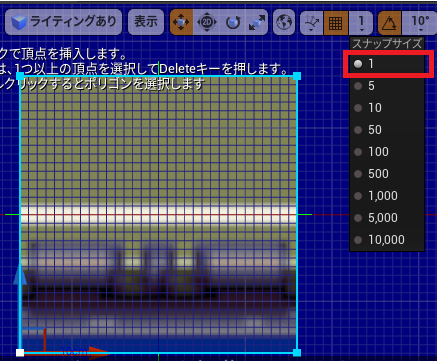
Task: Select snap size 5
Action: (387, 86)
